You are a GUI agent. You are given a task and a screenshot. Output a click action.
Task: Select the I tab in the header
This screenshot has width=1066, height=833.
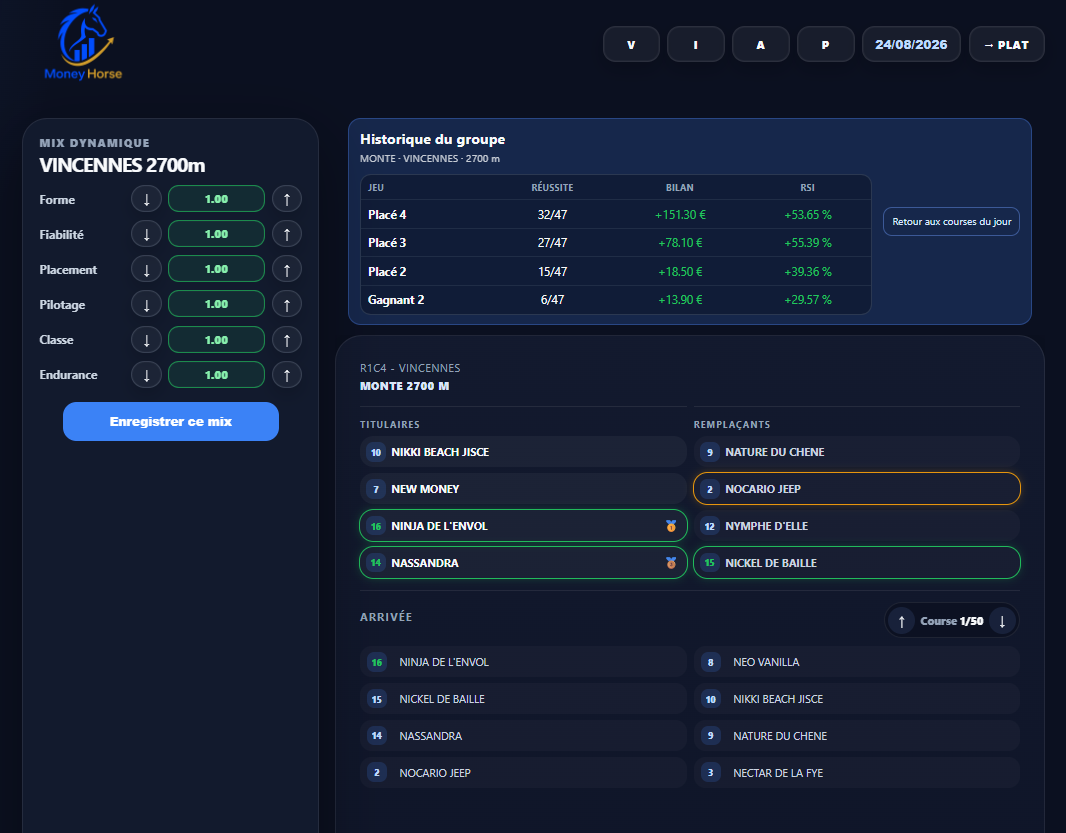(x=695, y=44)
